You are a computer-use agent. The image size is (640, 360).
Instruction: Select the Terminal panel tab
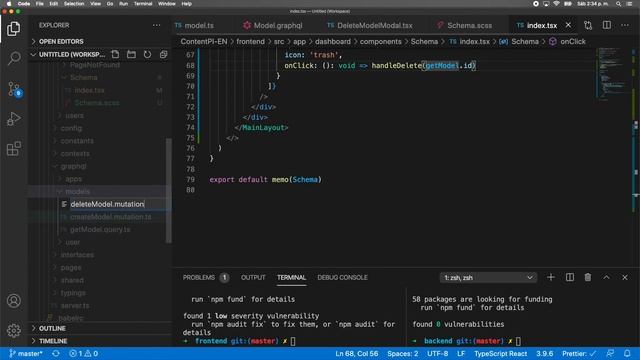pyautogui.click(x=291, y=278)
